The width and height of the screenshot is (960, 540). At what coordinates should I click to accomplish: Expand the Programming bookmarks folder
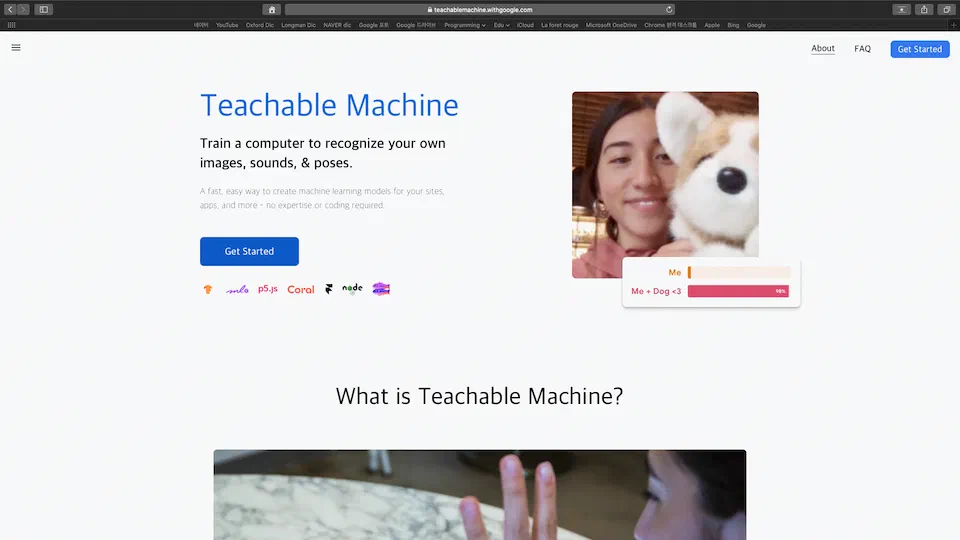point(464,25)
